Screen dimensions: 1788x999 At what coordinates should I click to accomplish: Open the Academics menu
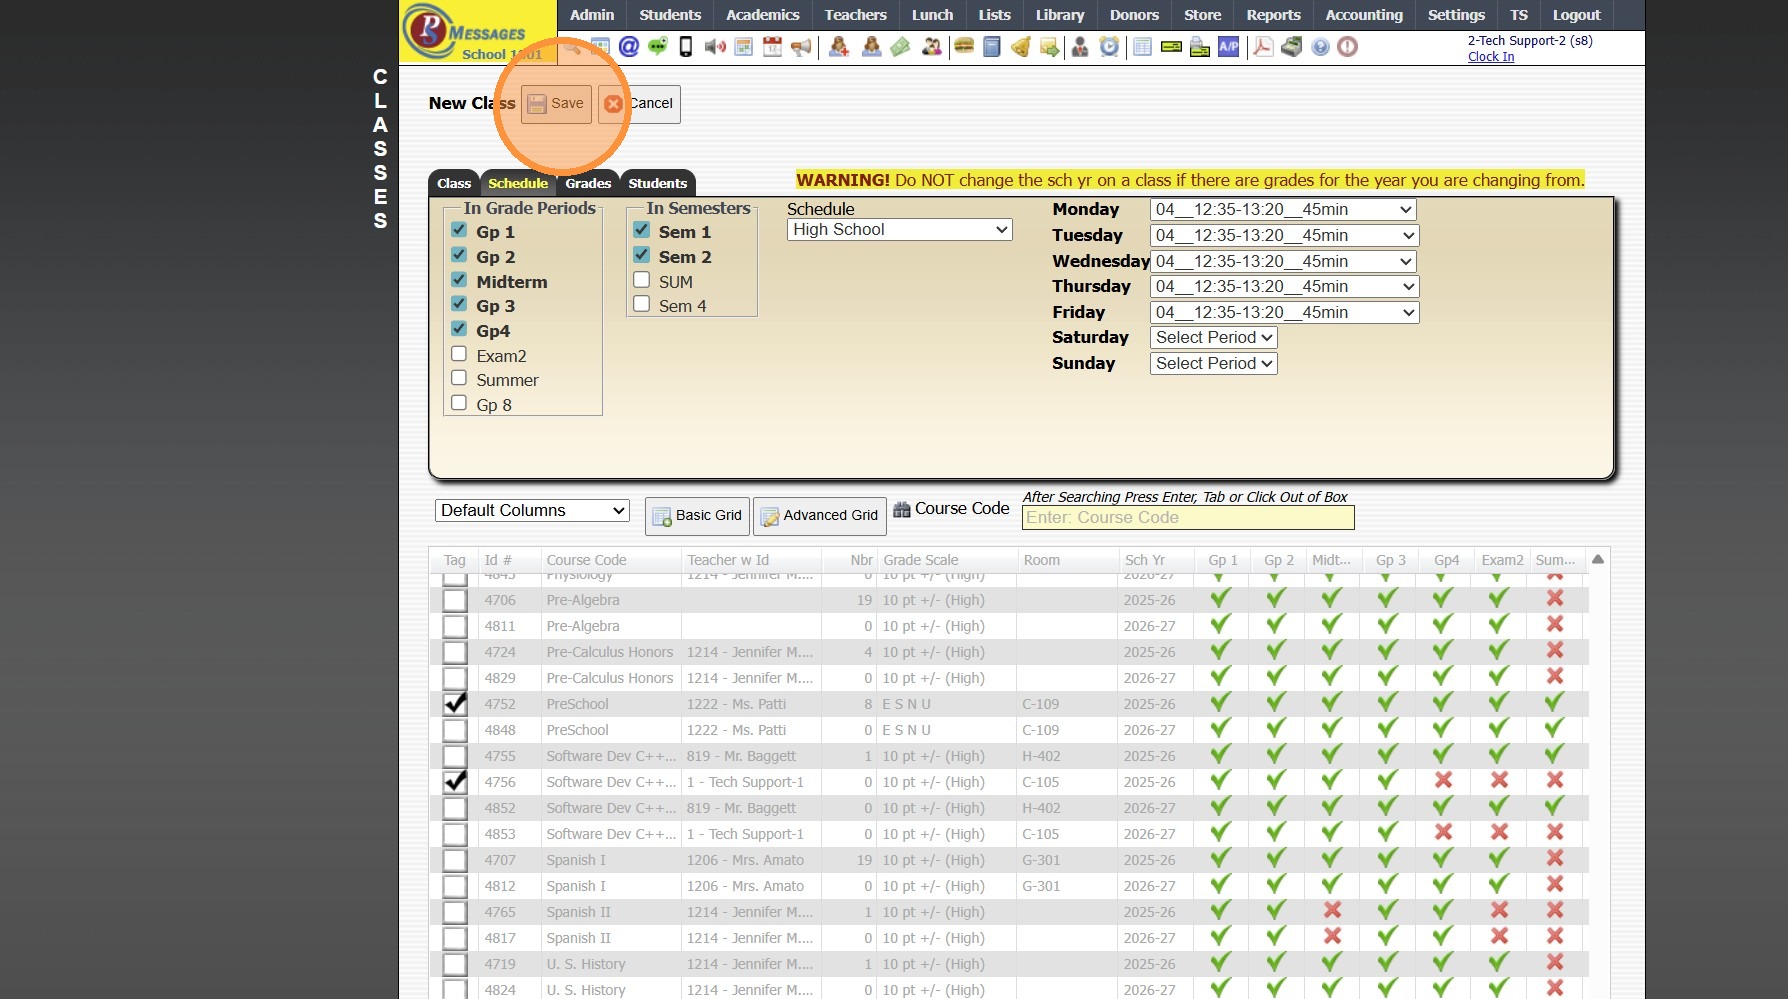(x=762, y=15)
